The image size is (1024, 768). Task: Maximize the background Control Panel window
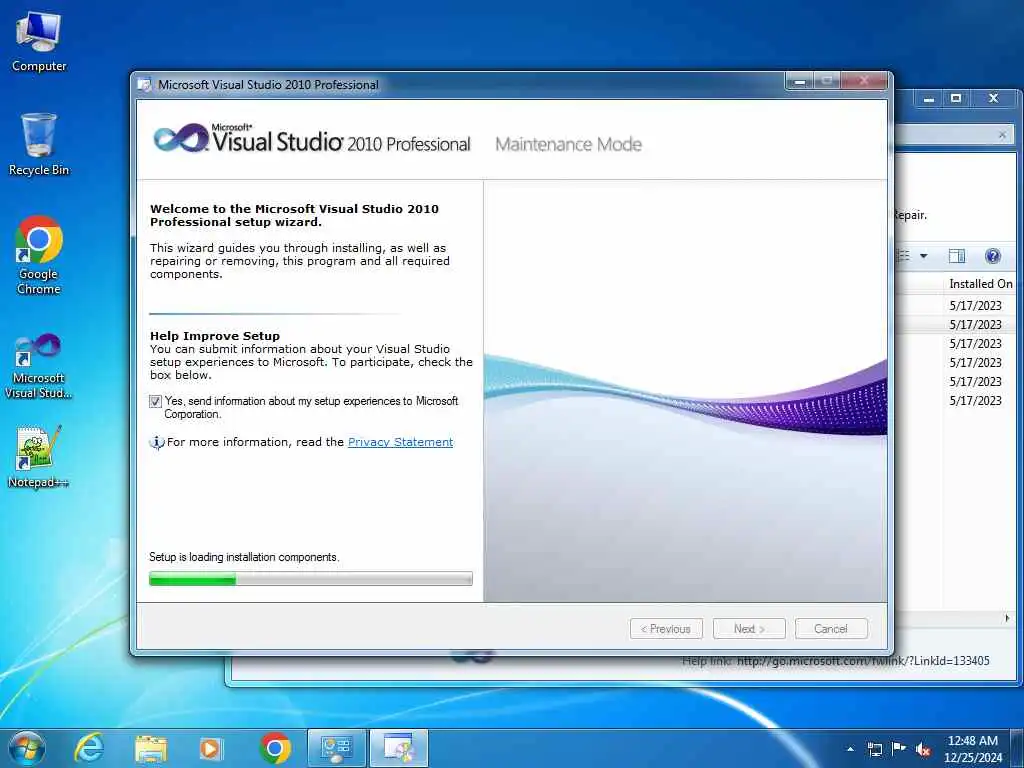[957, 99]
